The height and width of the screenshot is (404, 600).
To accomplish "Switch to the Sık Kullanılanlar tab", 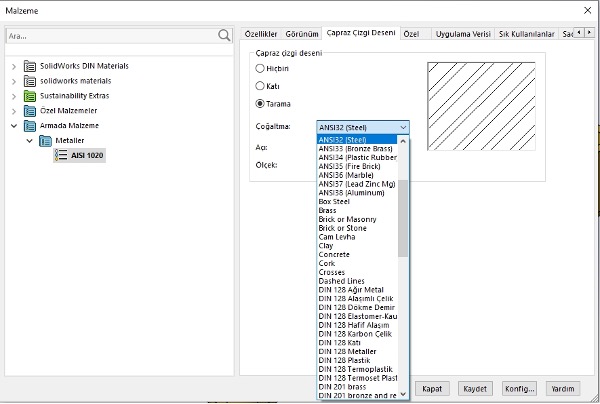I will pyautogui.click(x=527, y=34).
